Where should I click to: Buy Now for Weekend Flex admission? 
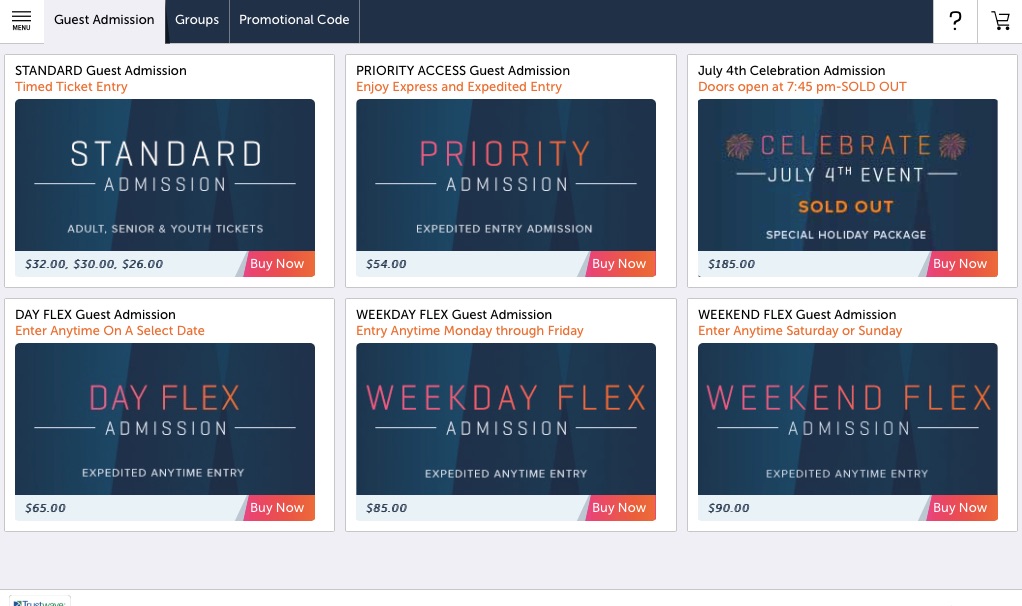click(x=960, y=508)
